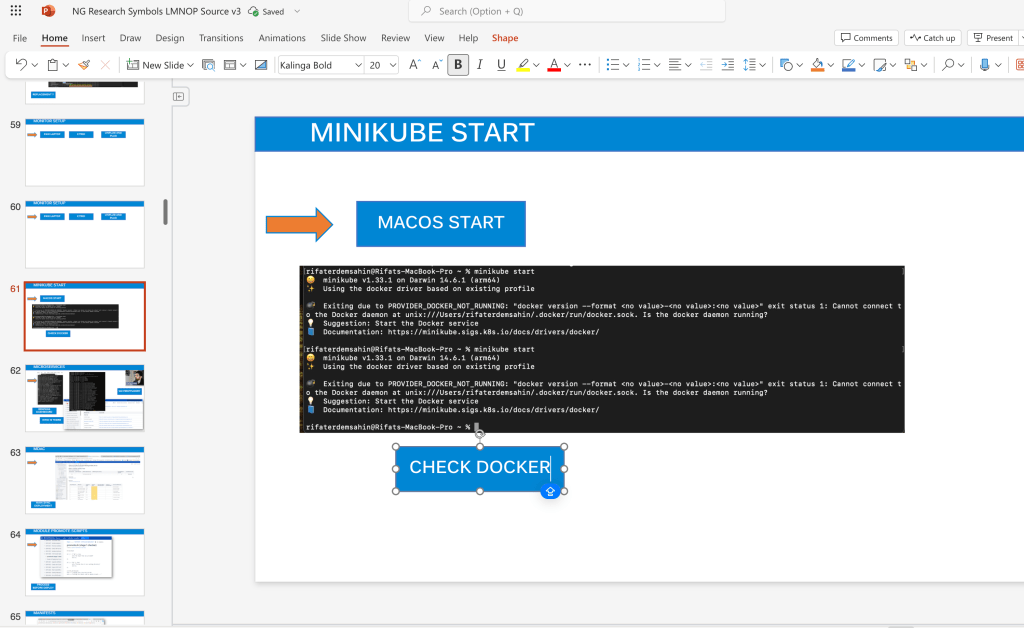Click the orange arrow shape on slide
The height and width of the screenshot is (628, 1024).
(300, 225)
